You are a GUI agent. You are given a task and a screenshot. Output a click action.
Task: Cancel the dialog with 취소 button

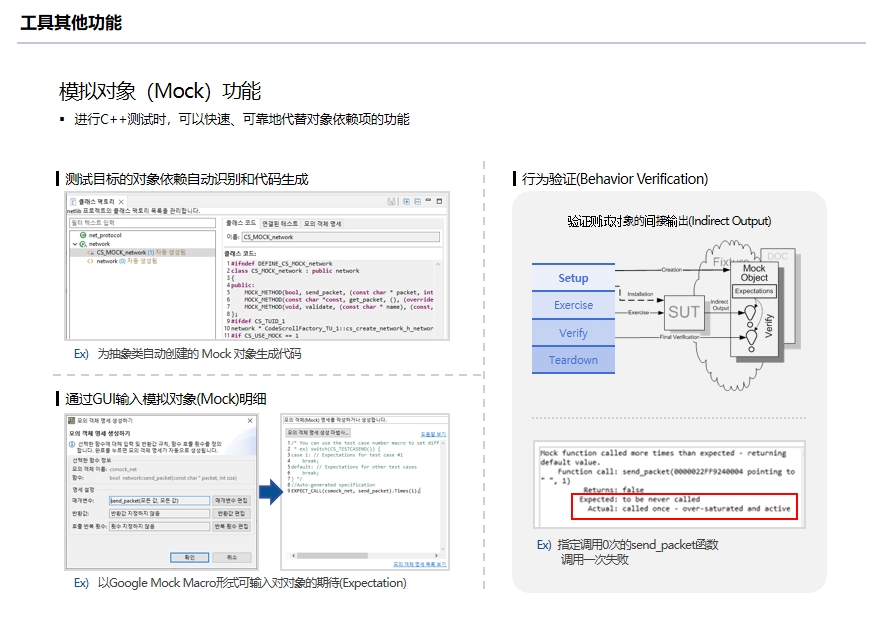(x=232, y=557)
